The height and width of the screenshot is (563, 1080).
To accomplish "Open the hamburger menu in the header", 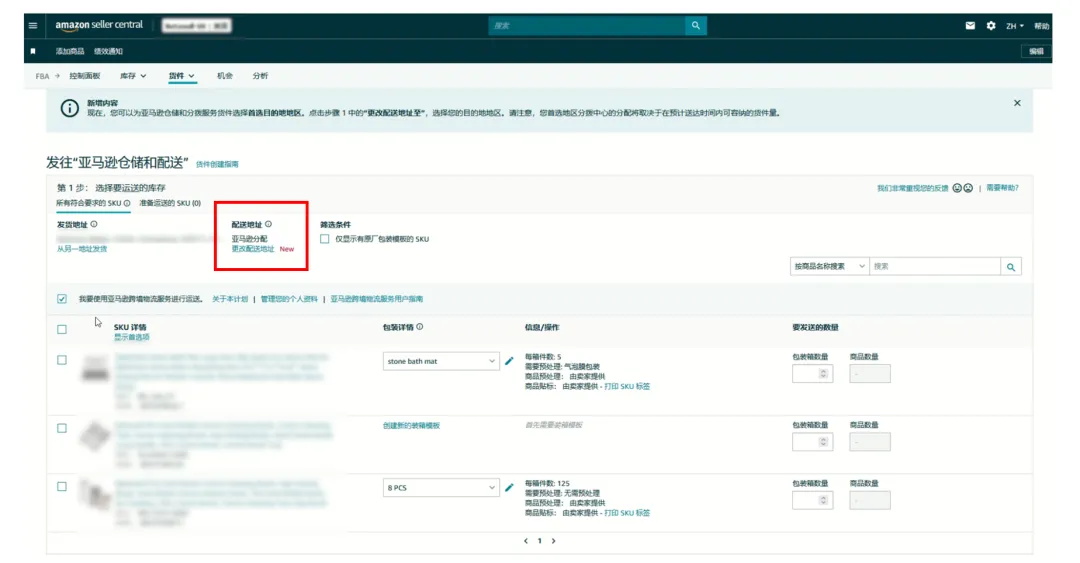I will coord(33,26).
